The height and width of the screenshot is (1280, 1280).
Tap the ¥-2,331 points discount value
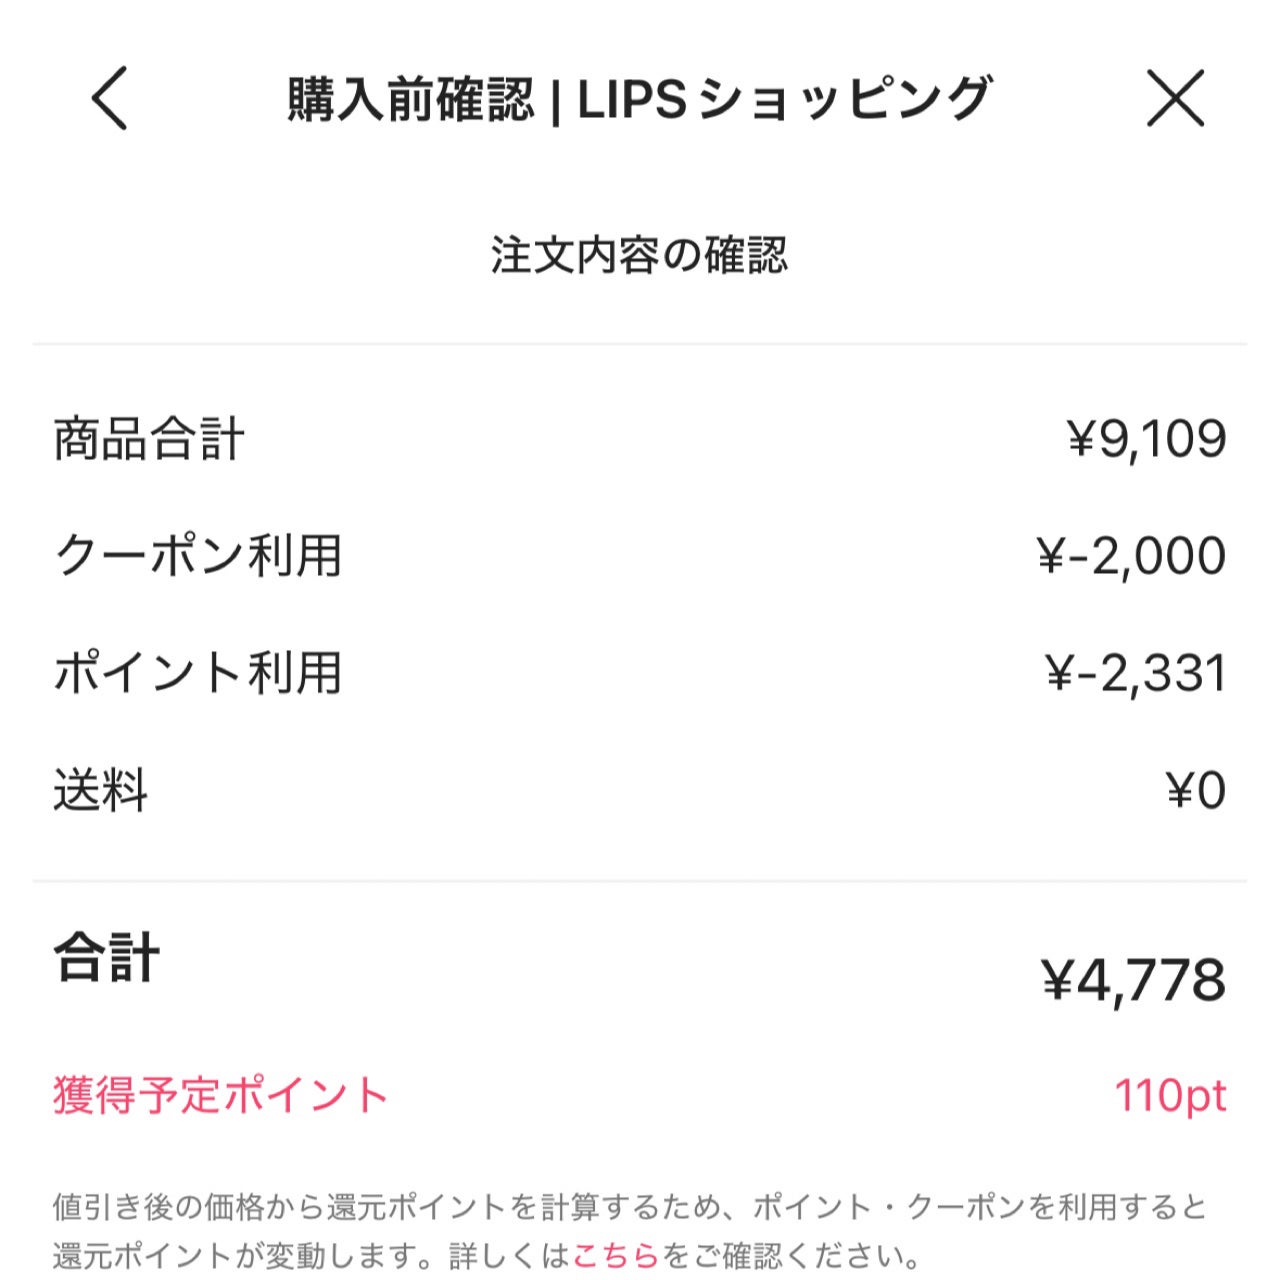[1135, 670]
